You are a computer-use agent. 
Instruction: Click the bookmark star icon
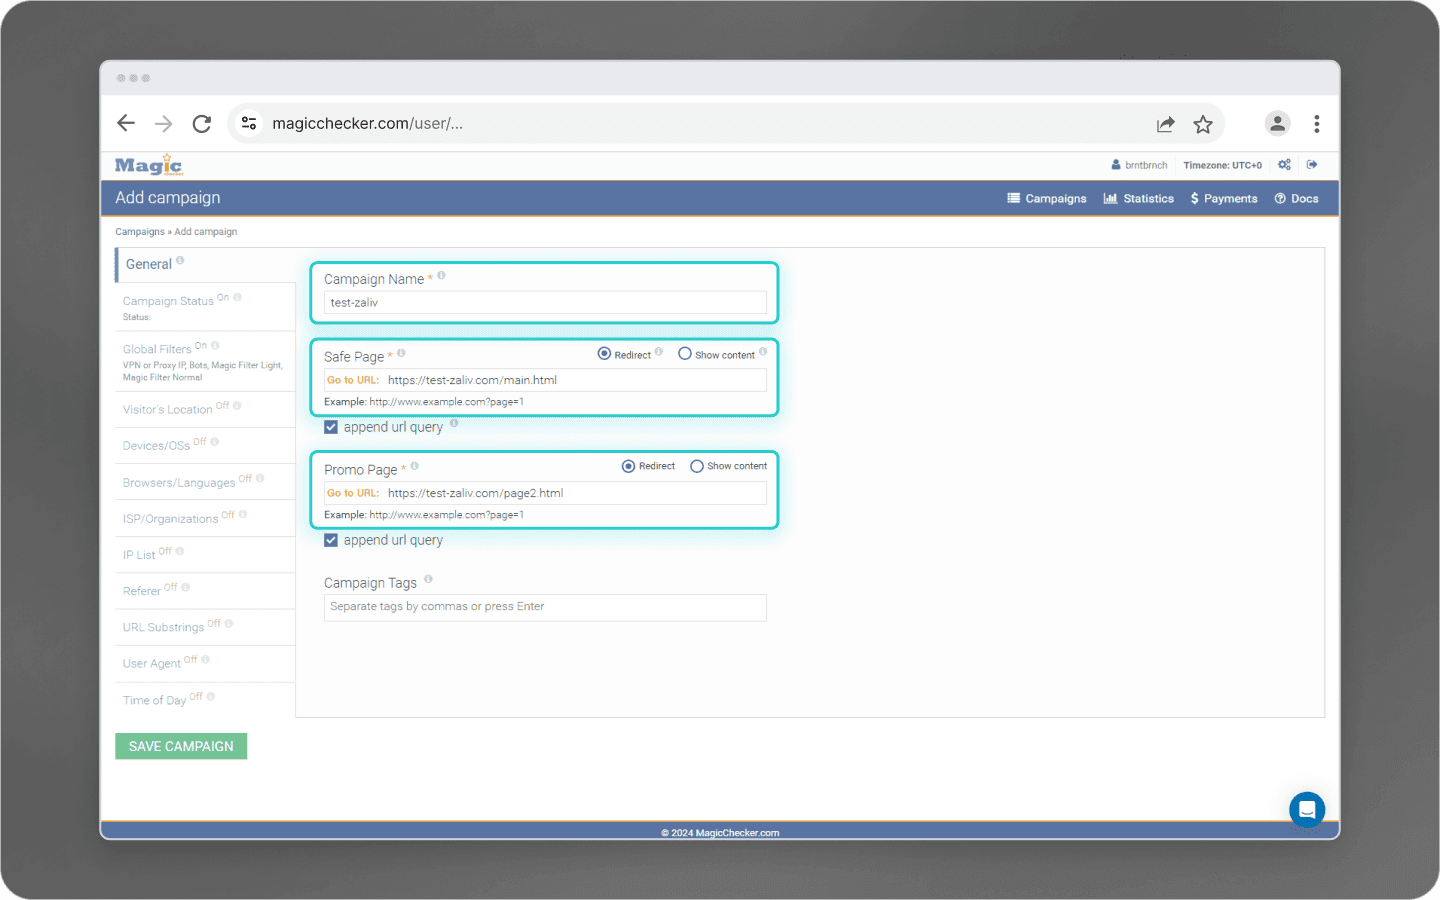1203,124
